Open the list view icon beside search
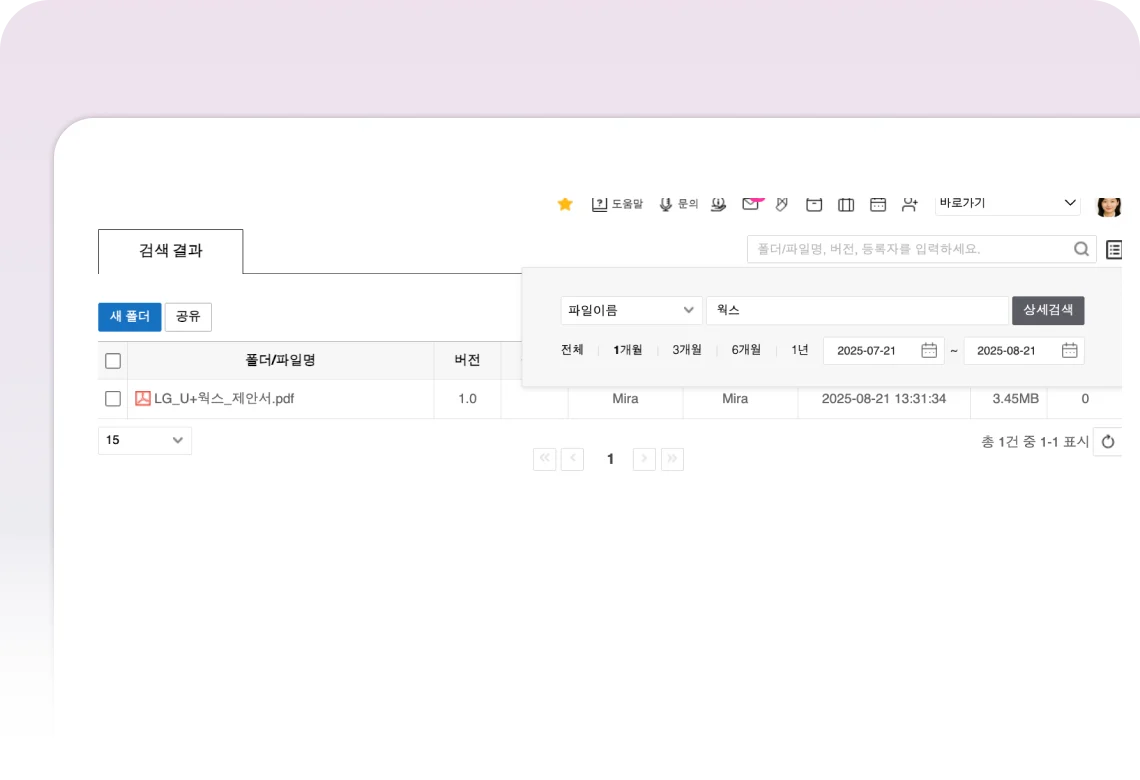Viewport: 1140px width, 780px height. [1114, 249]
